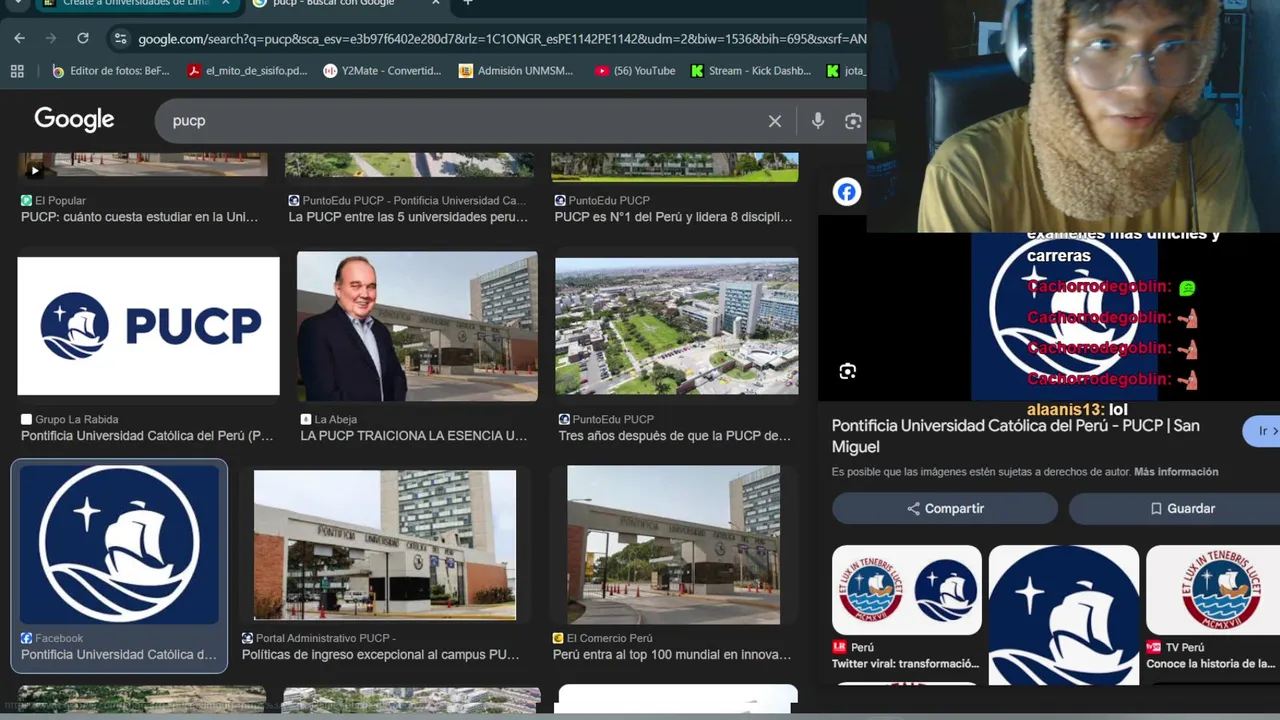Screen dimensions: 1280x720
Task: Start voice search with microphone
Action: 817,121
